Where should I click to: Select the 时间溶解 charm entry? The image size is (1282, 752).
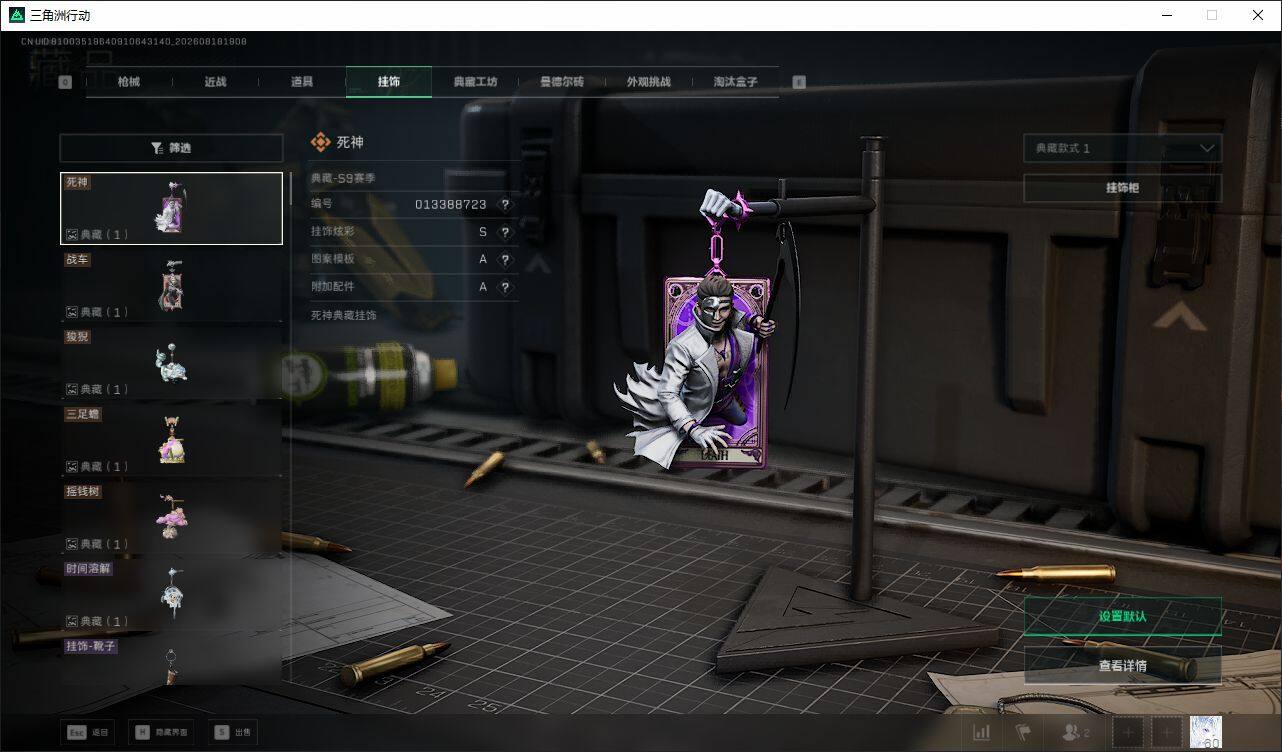tap(171, 595)
